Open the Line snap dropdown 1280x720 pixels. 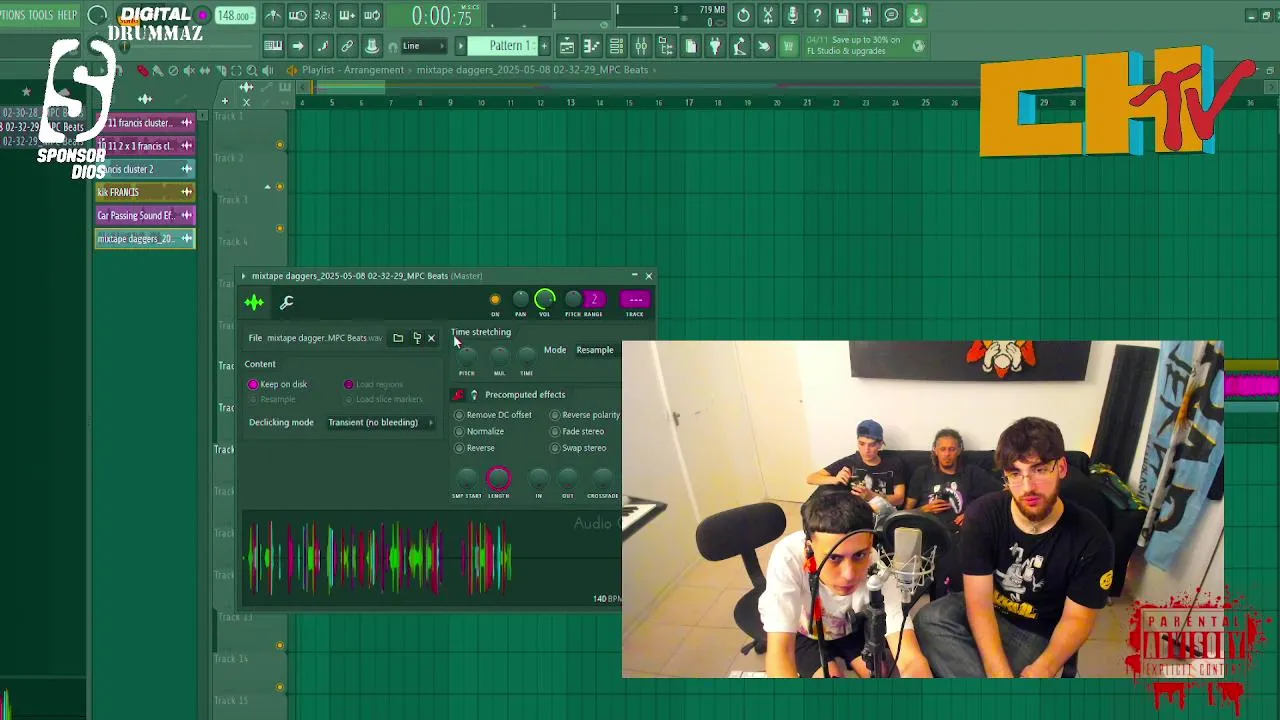(423, 46)
